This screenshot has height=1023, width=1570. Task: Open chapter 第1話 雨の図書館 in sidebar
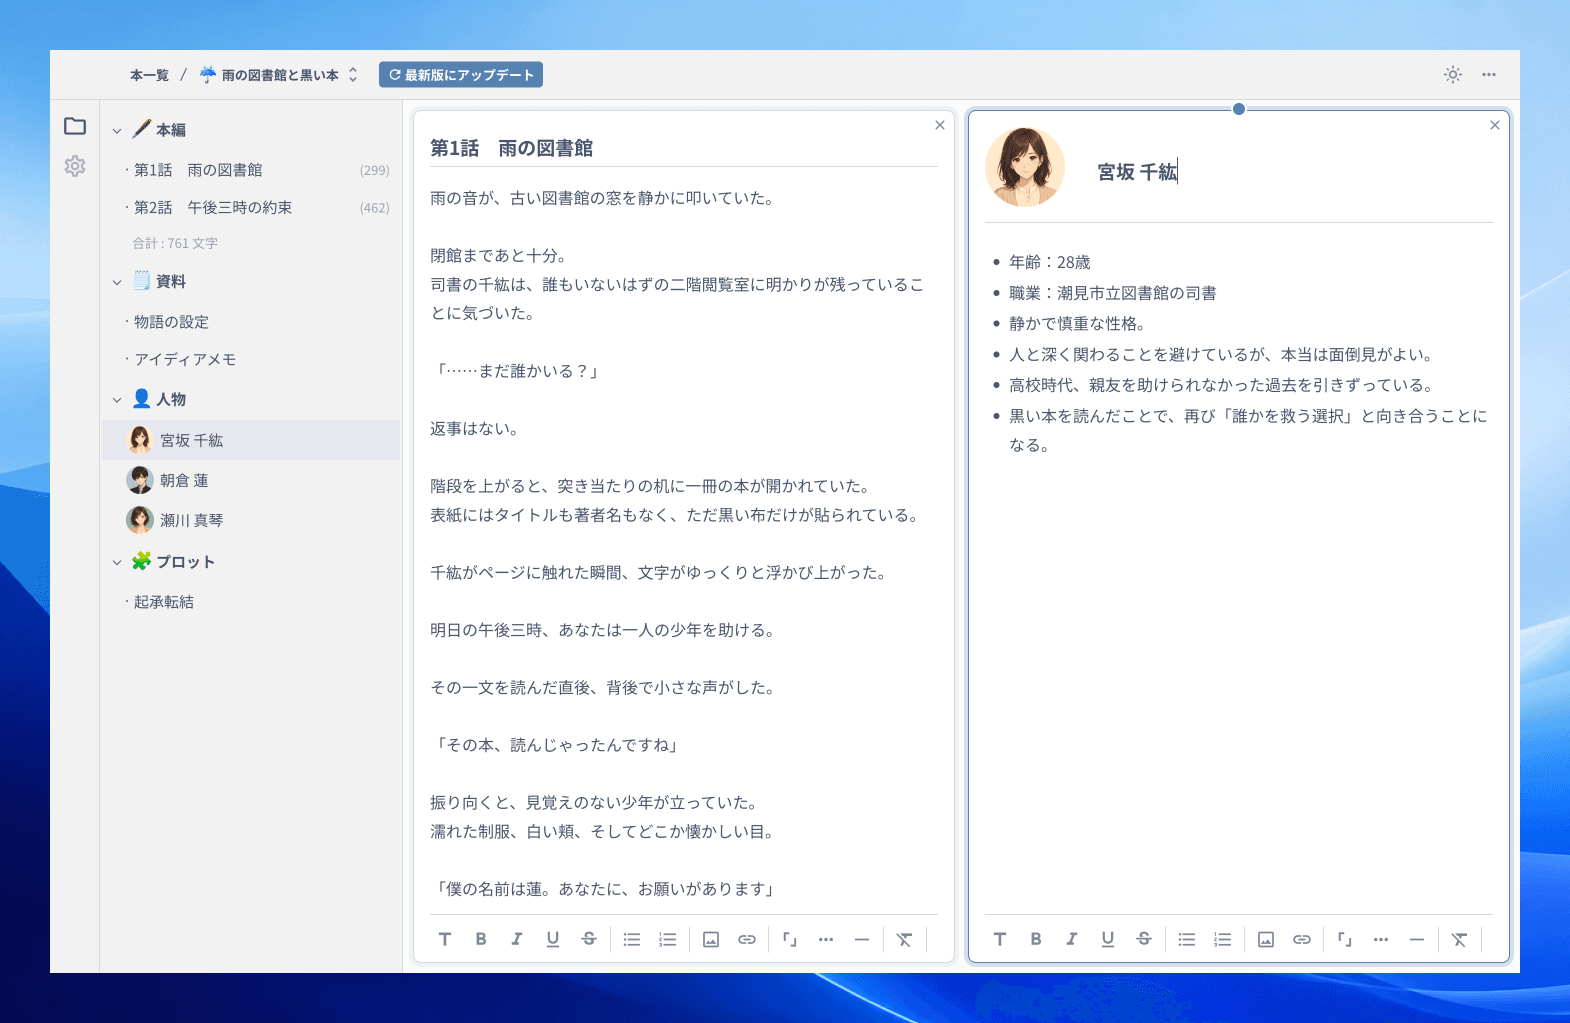click(x=251, y=170)
